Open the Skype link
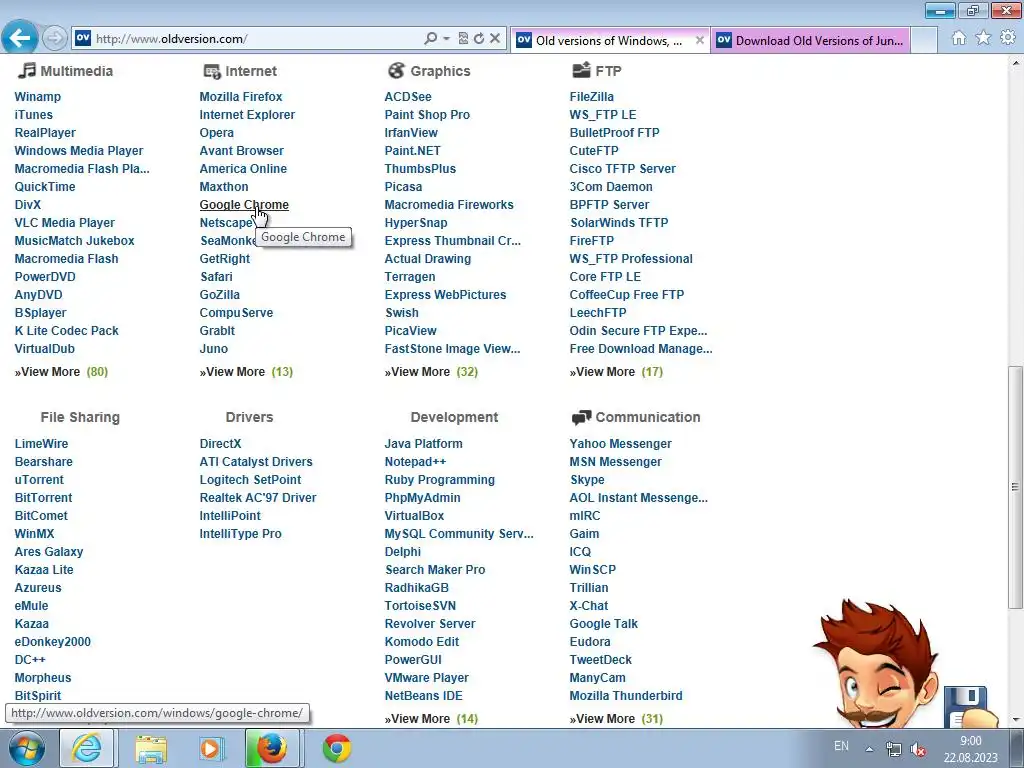 [587, 479]
